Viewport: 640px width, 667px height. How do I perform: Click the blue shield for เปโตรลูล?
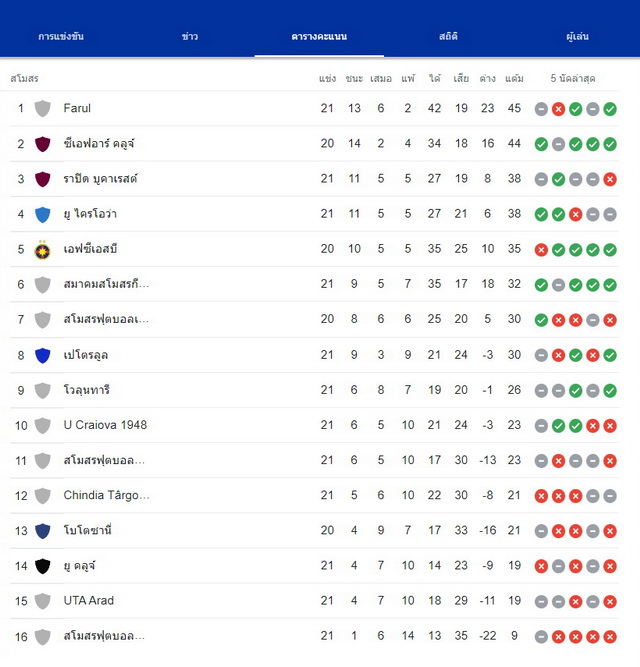(43, 355)
